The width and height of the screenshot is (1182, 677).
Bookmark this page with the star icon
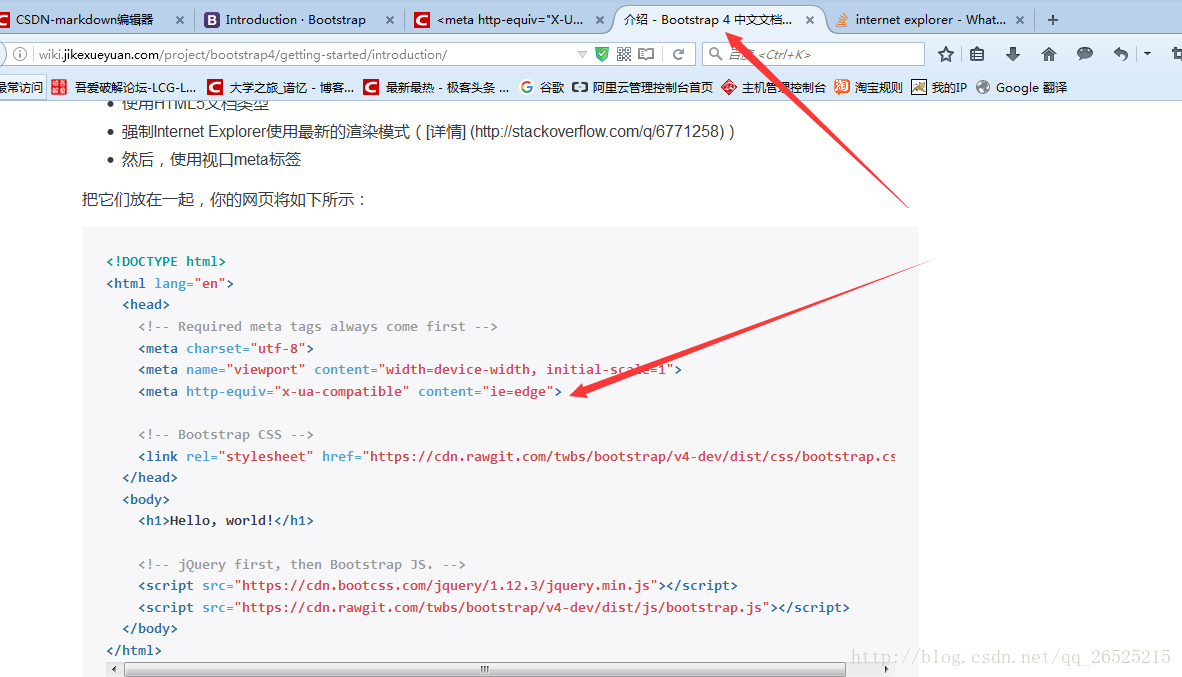pos(945,54)
